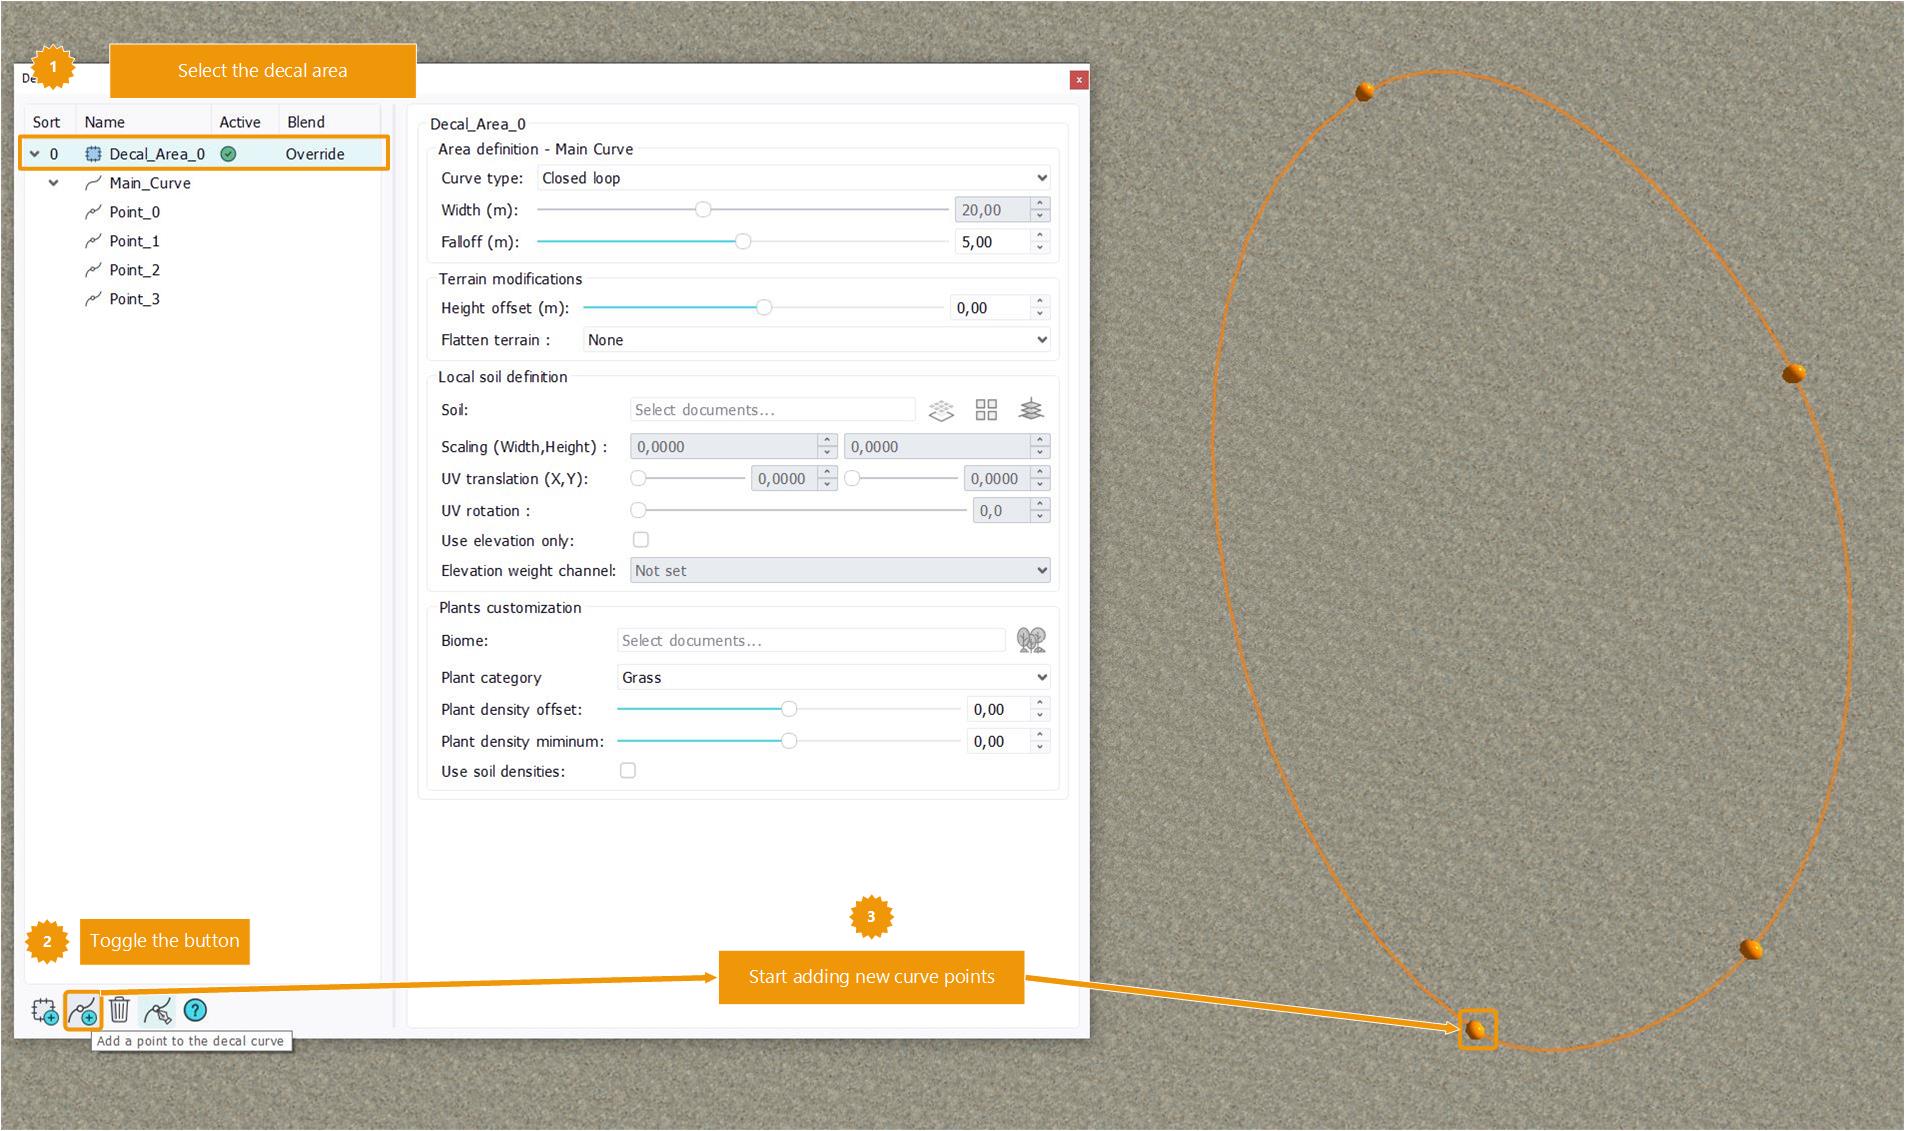Toggle the Decal_Area_0 active checkmark
Viewport: 1905px width, 1131px height.
point(228,154)
